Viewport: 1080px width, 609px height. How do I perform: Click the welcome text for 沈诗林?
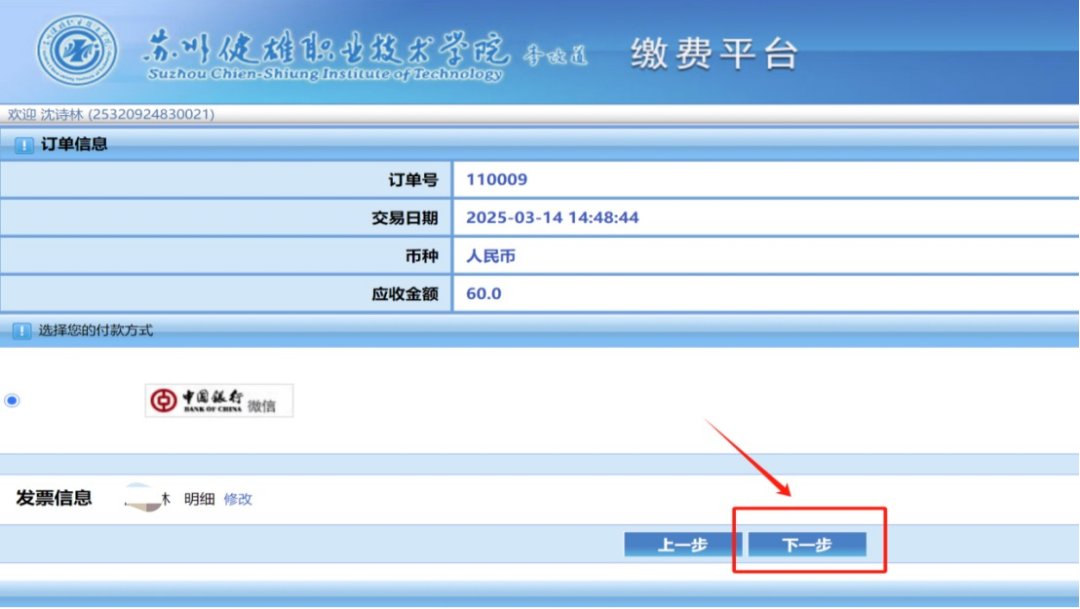tap(111, 114)
